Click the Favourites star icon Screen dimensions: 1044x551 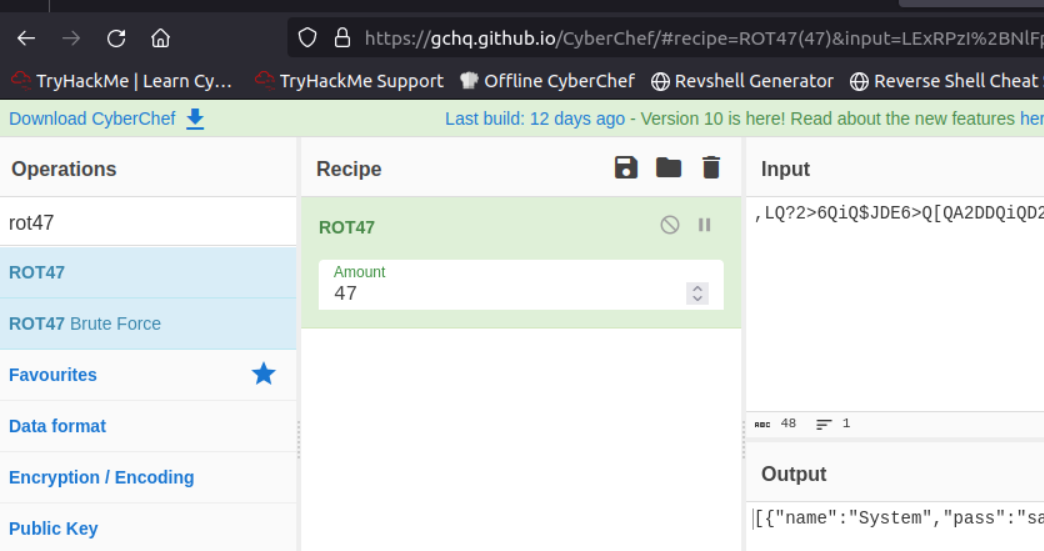coord(263,374)
